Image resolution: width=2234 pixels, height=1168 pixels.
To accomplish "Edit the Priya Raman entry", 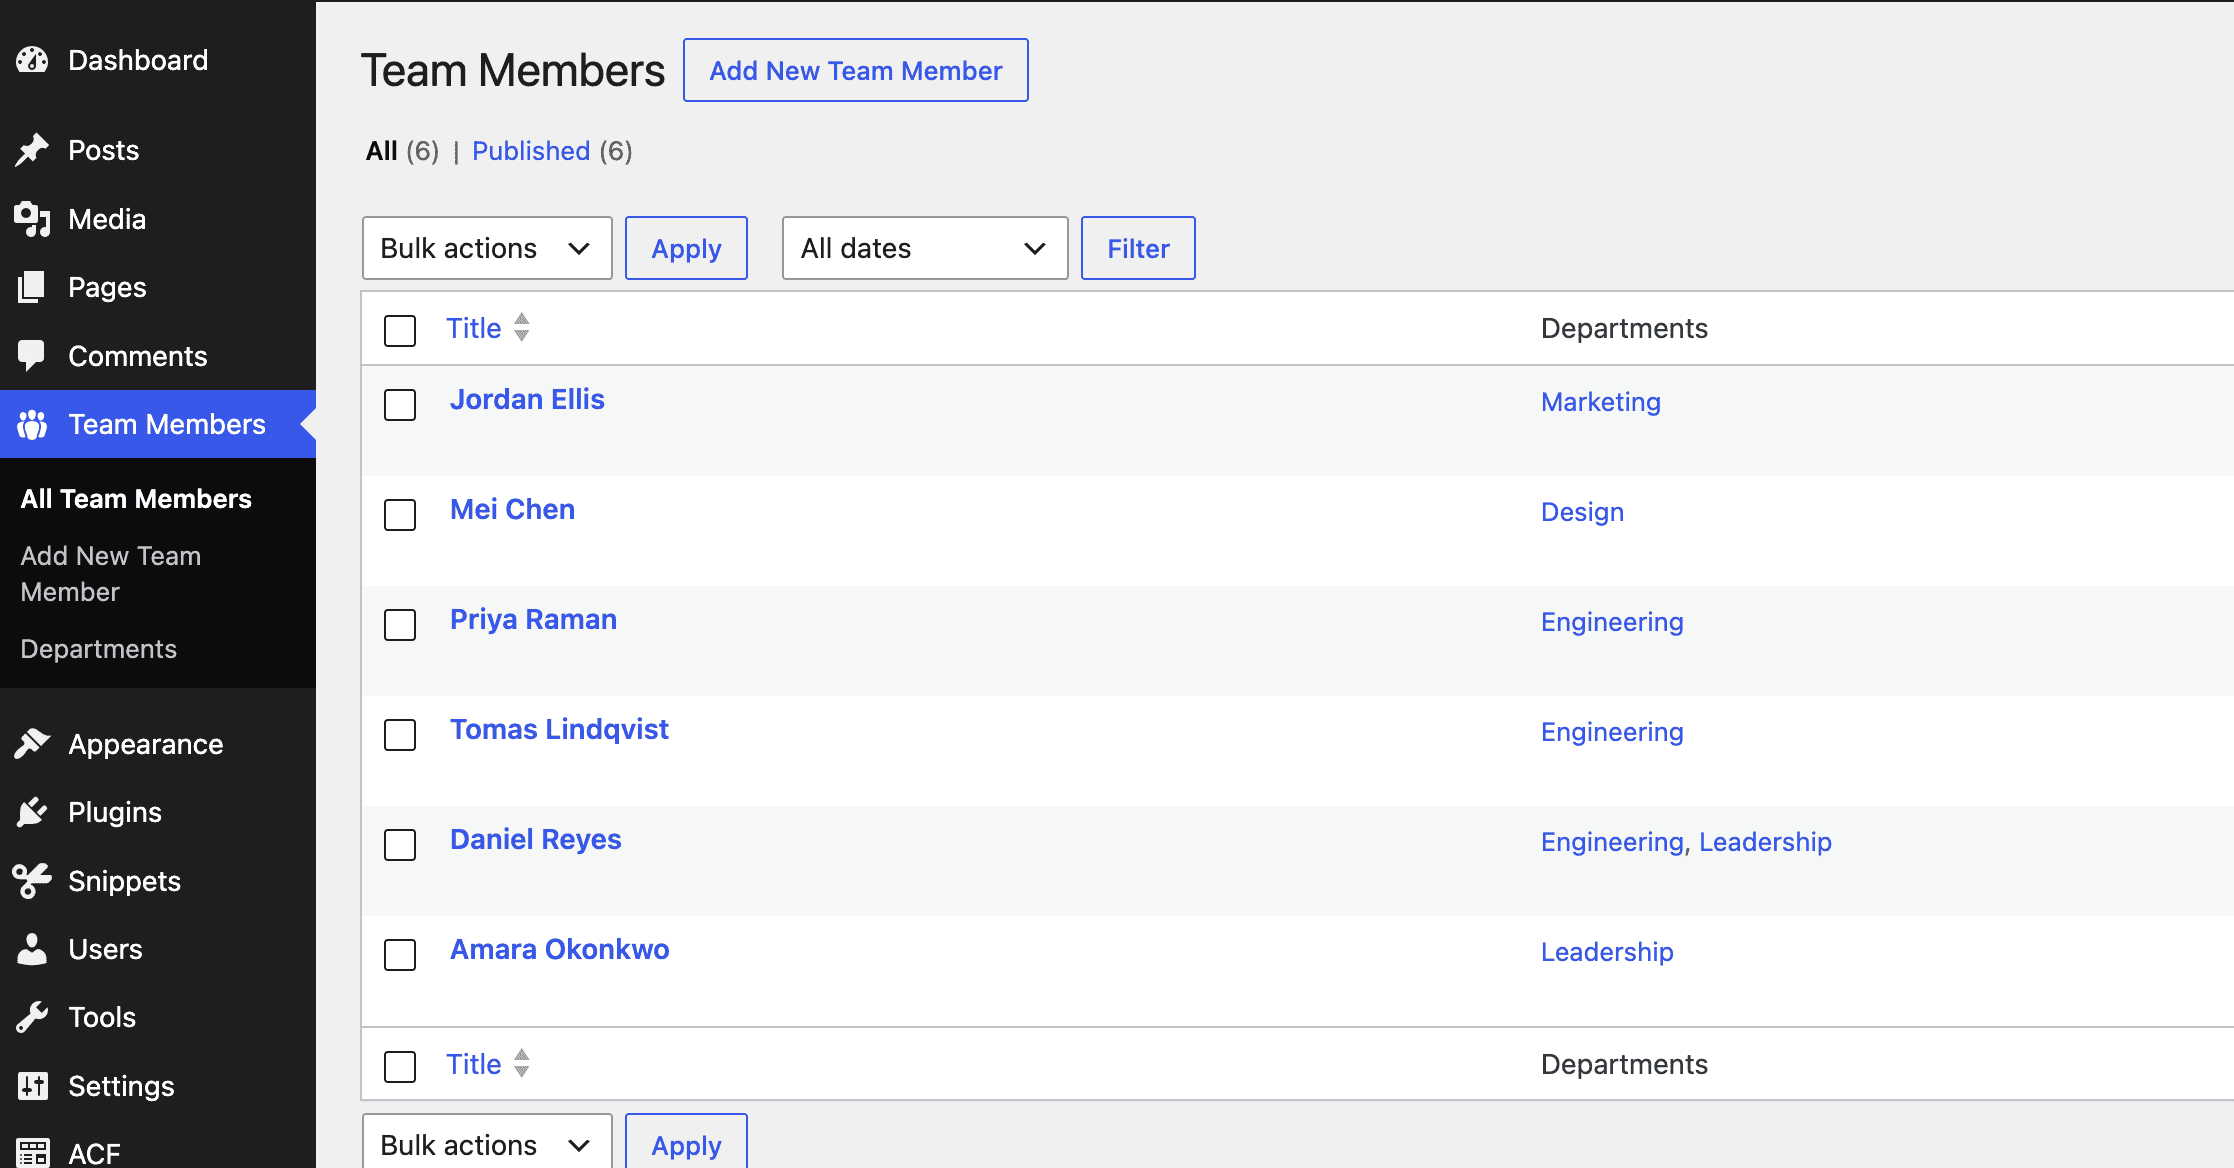I will [533, 619].
